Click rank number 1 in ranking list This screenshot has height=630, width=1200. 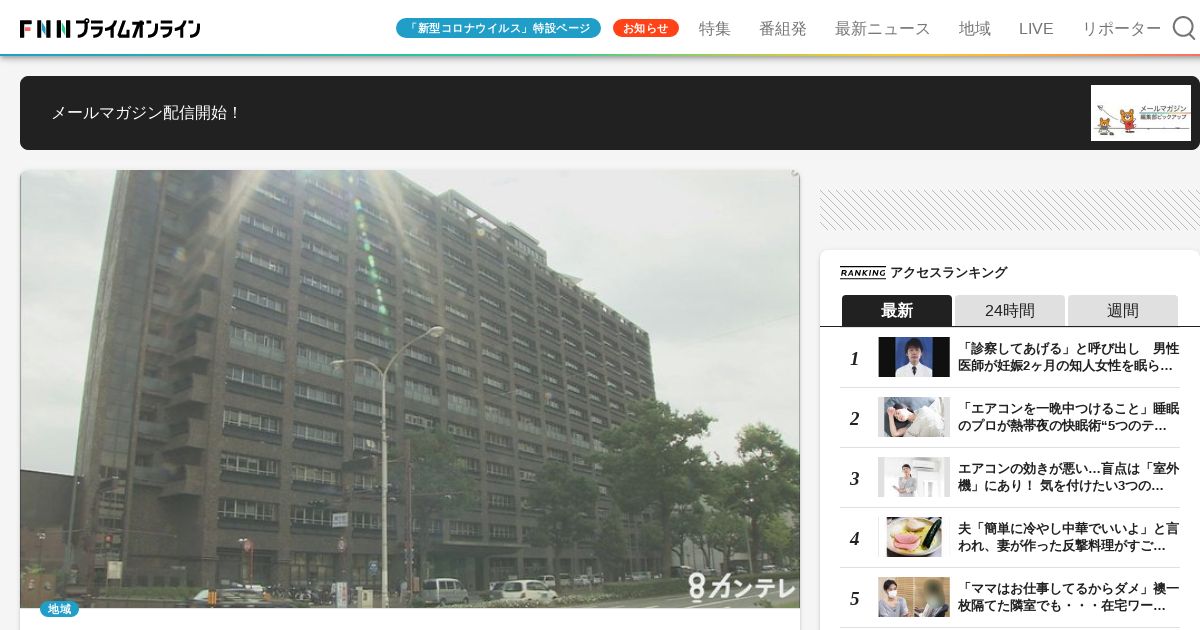point(855,358)
